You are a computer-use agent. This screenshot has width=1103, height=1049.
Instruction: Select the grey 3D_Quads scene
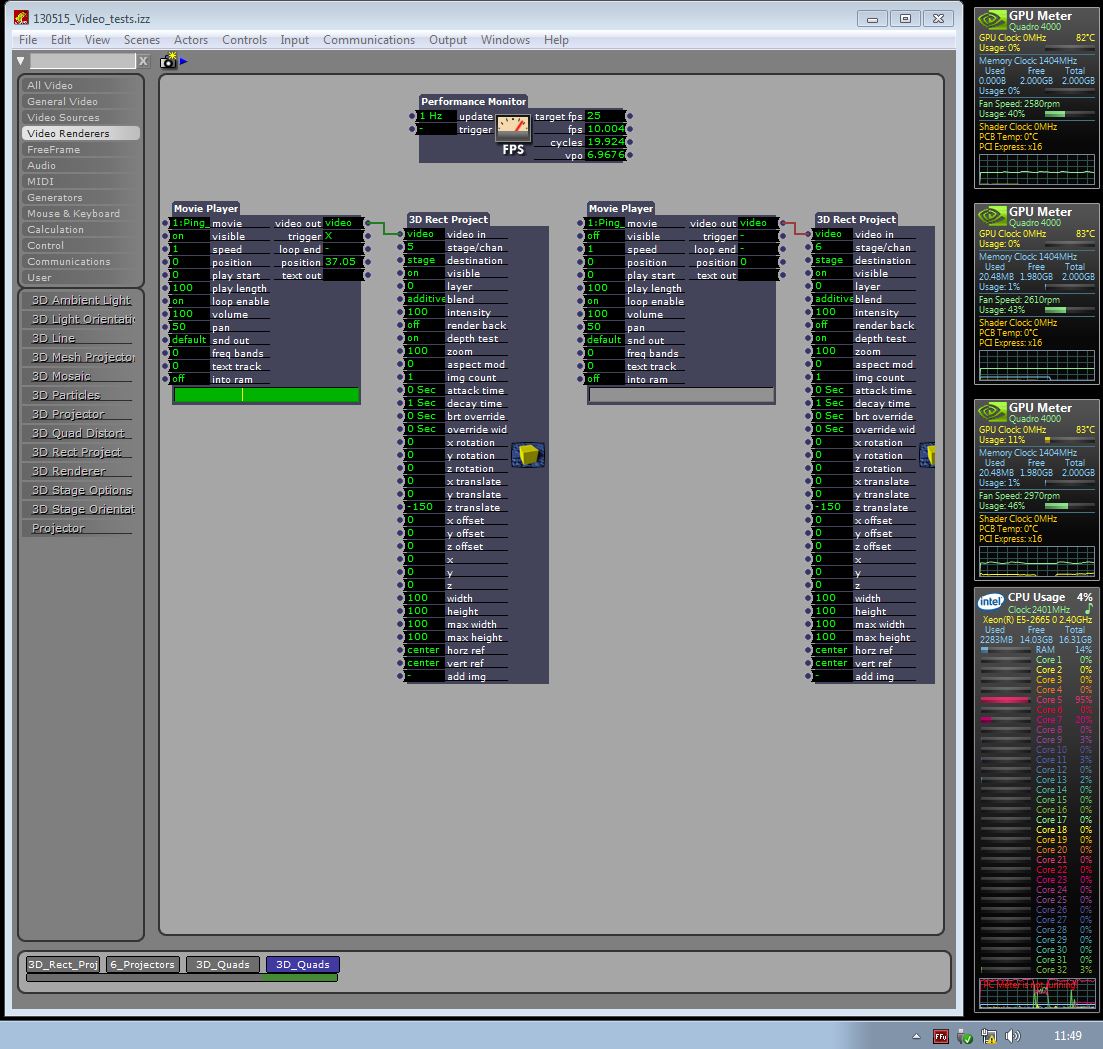tap(222, 965)
